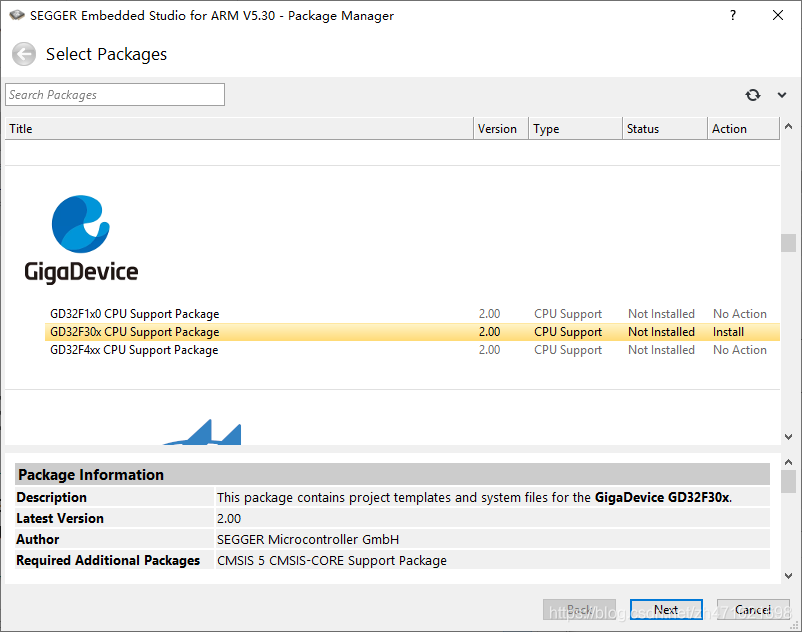This screenshot has height=632, width=802.
Task: Click the GigaDevice logo
Action: click(81, 239)
